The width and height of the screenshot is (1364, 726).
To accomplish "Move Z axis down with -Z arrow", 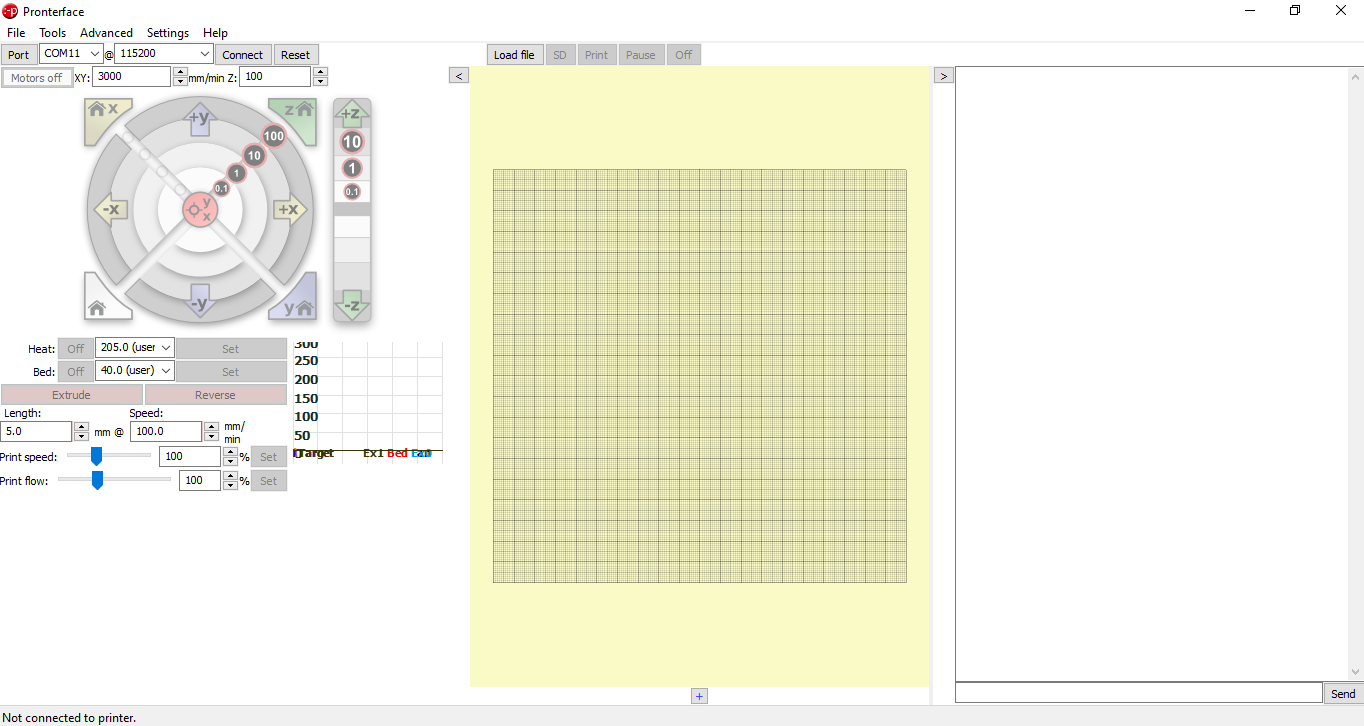I will [x=351, y=305].
